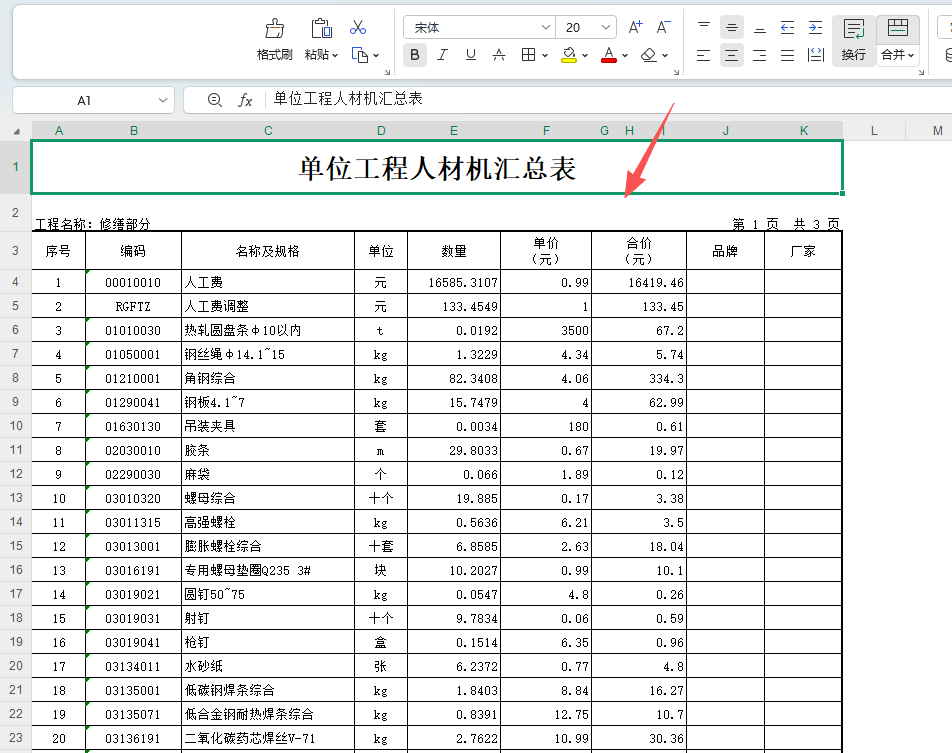Click the Increase Indent icon
Viewport: 952px width, 753px height.
[815, 27]
